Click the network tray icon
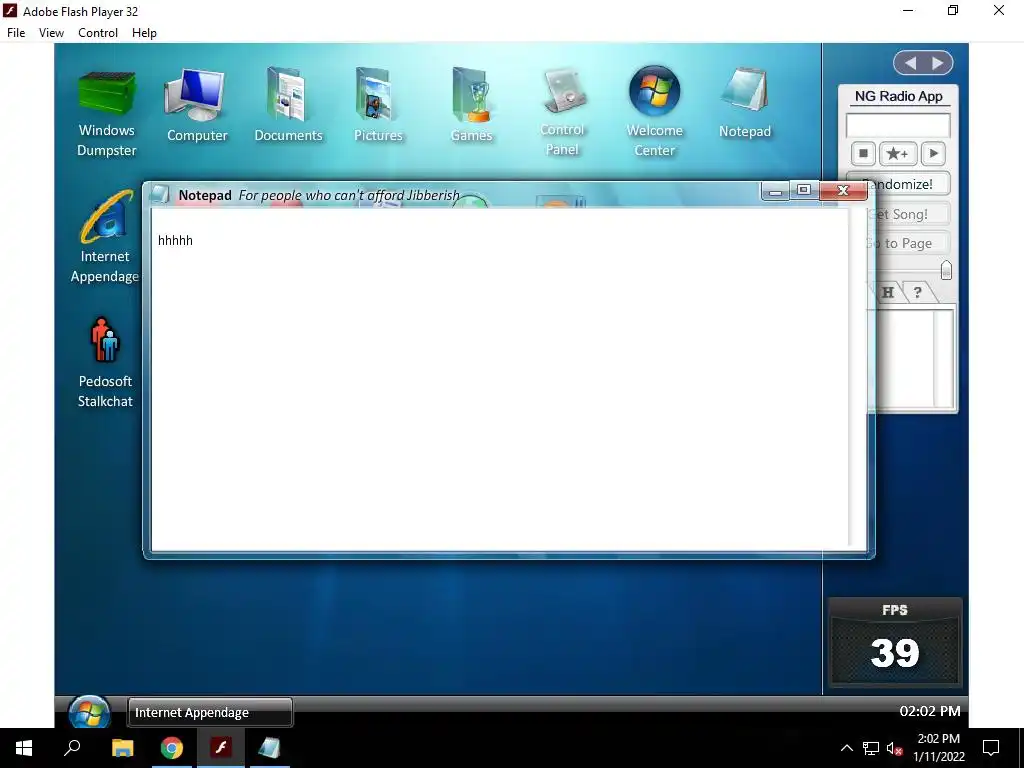The width and height of the screenshot is (1024, 768). tap(871, 748)
